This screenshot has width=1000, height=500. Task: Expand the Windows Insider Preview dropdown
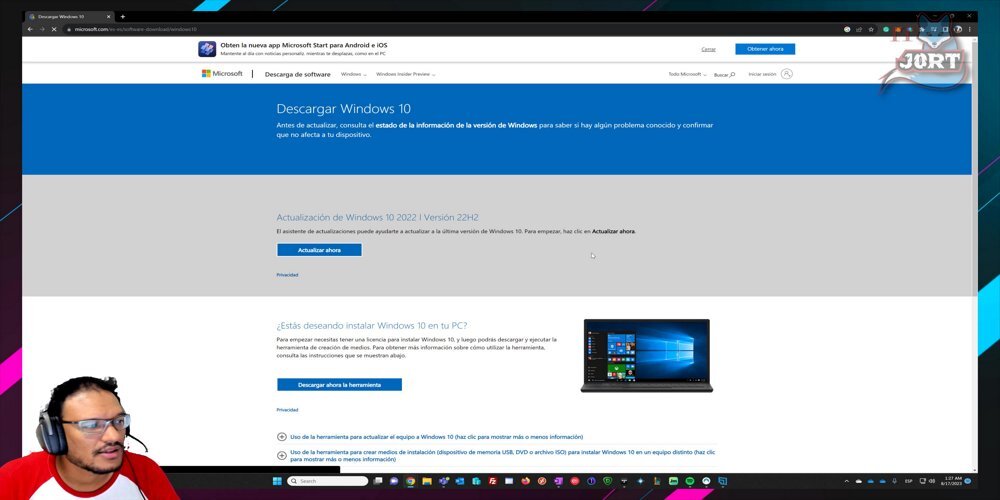pos(406,75)
